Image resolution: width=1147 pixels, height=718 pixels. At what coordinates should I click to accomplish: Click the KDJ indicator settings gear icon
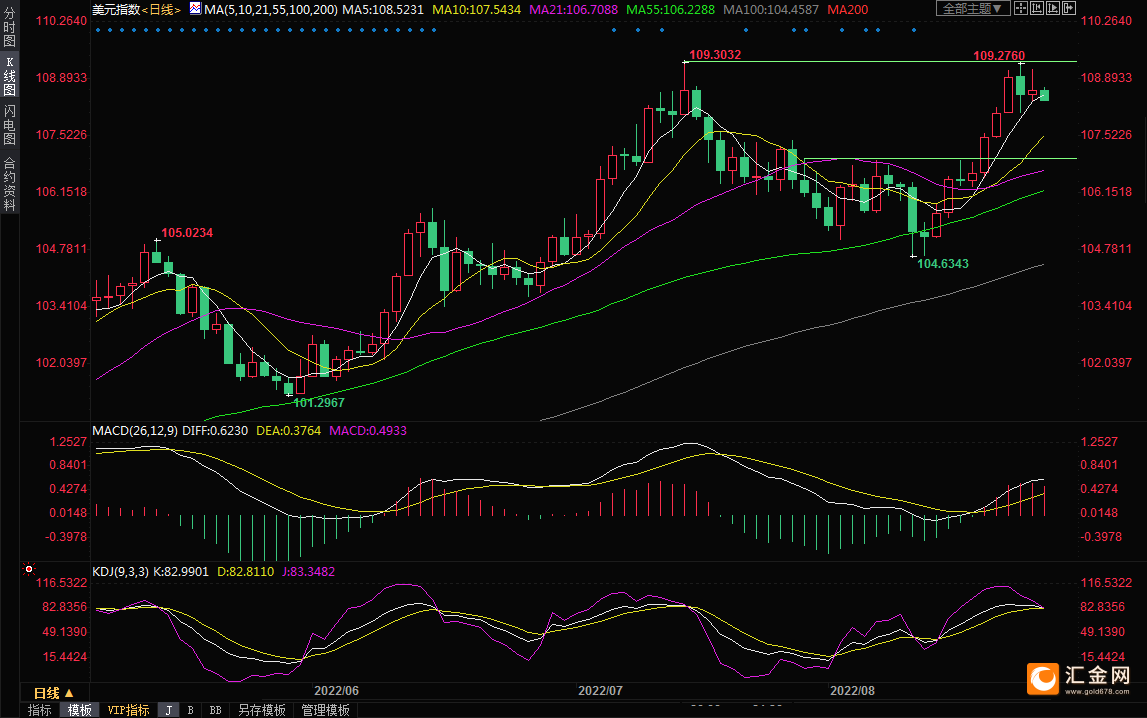(x=27, y=570)
